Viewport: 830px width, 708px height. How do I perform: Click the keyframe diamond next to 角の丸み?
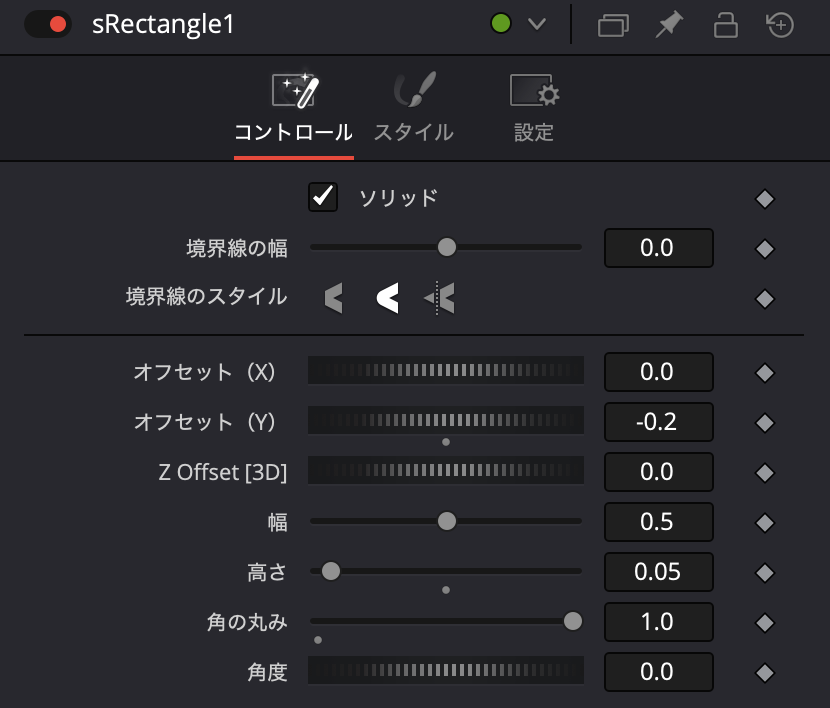pos(764,621)
